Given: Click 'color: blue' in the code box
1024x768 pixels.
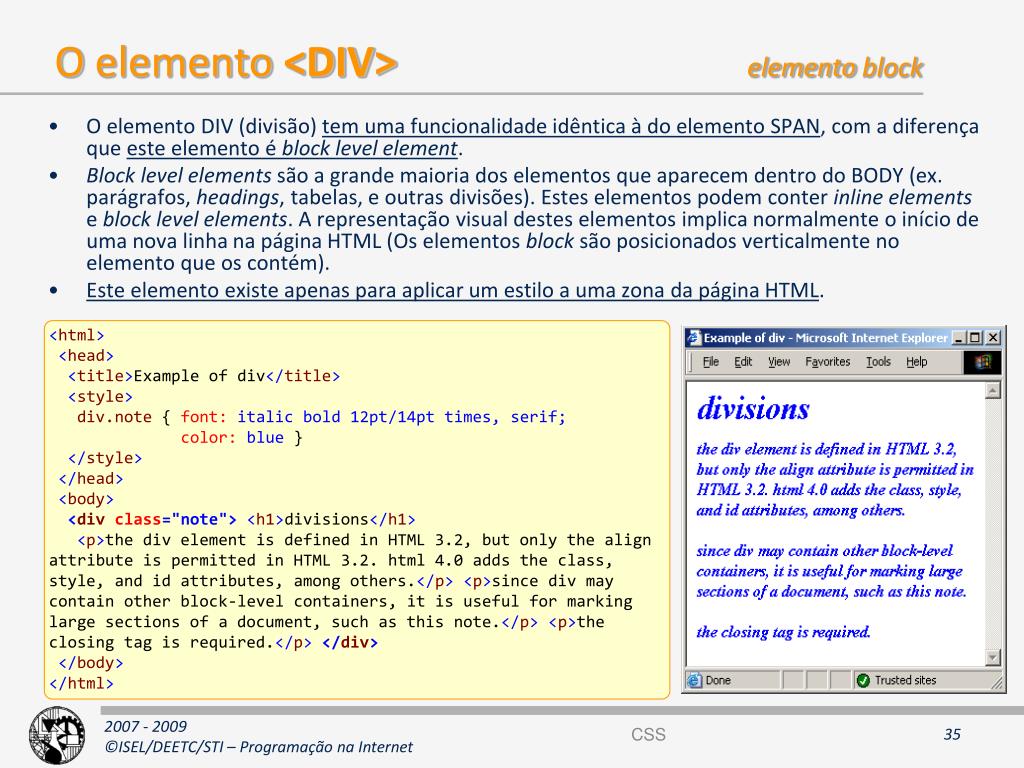Looking at the screenshot, I should click(232, 438).
